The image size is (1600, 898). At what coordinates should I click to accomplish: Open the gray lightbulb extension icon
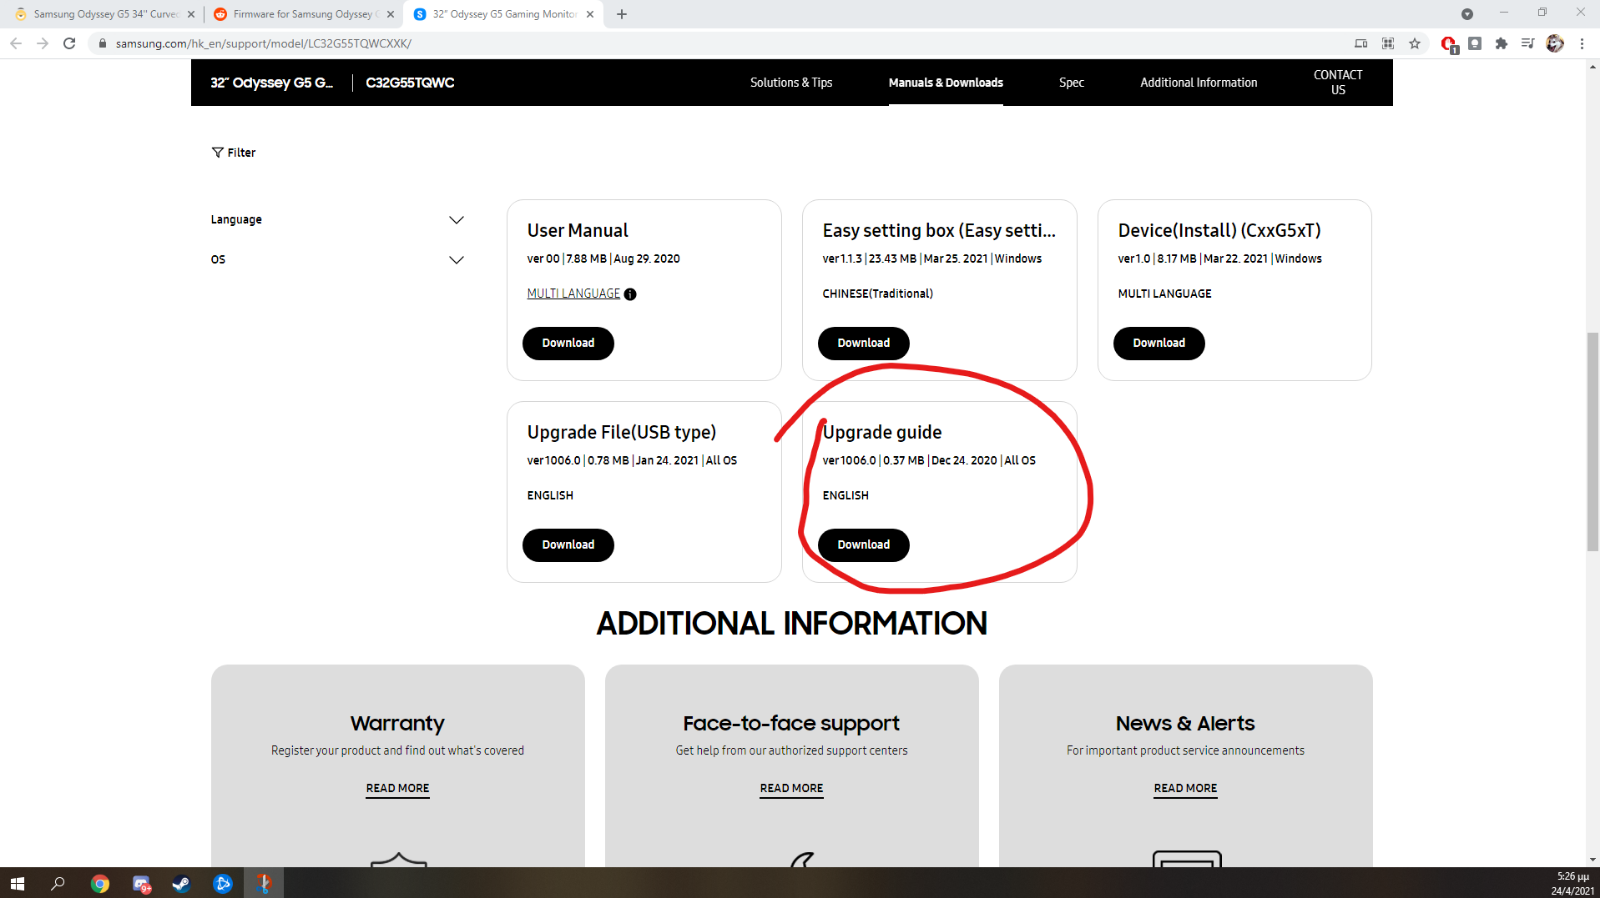point(1475,43)
